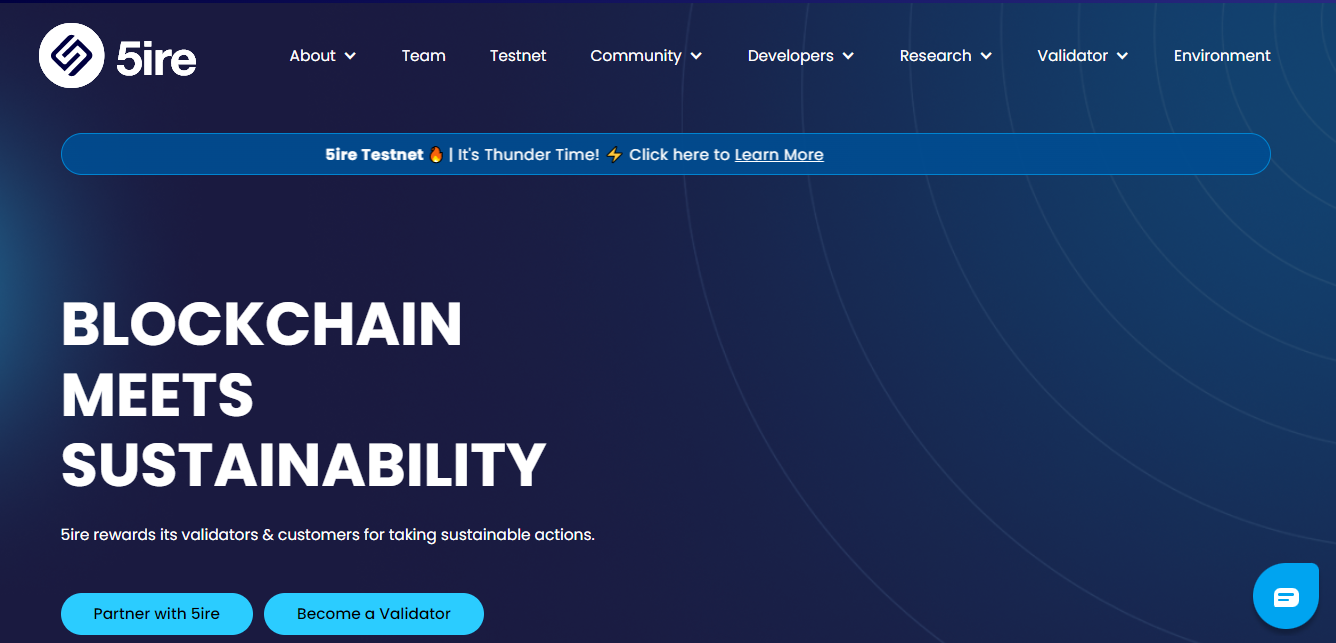Image resolution: width=1336 pixels, height=643 pixels.
Task: Click the Community menu label
Action: point(635,56)
